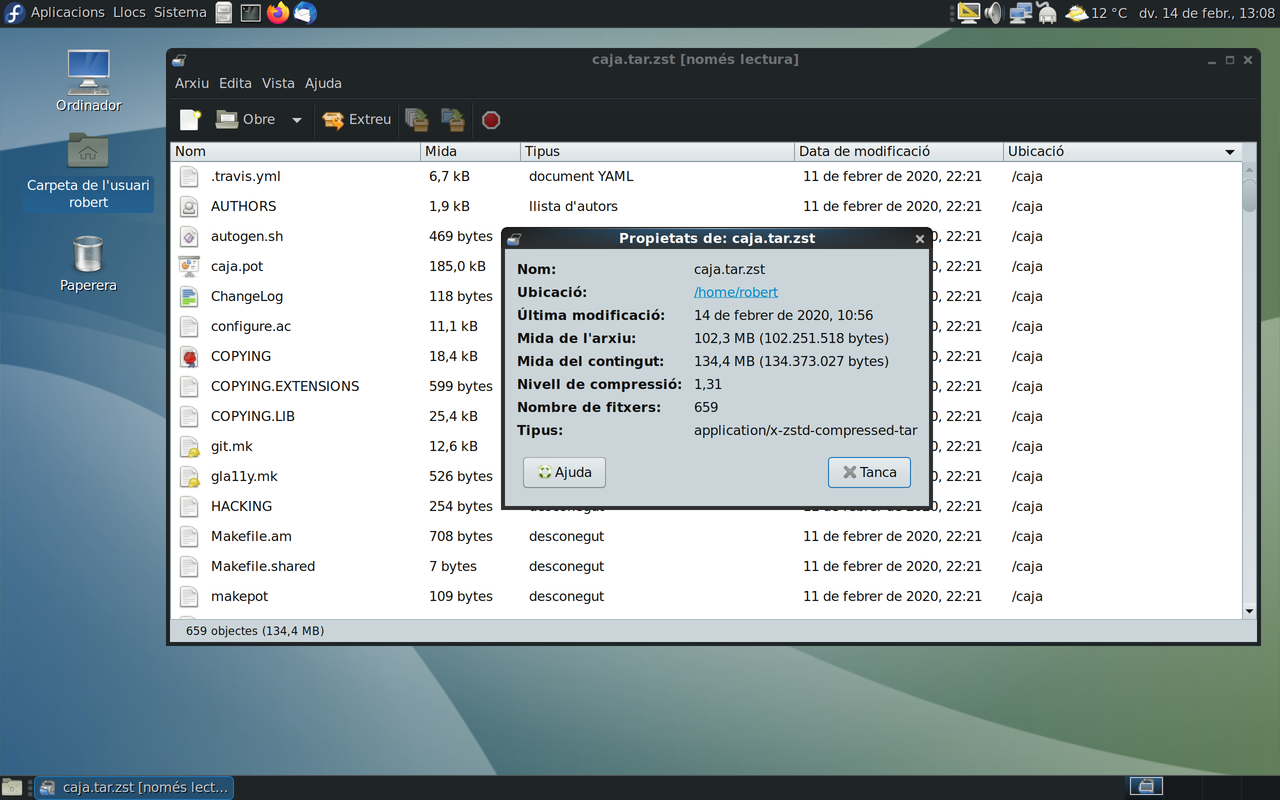Screen dimensions: 1280x800
Task: Create a new archive with the toolbar icon
Action: point(190,120)
